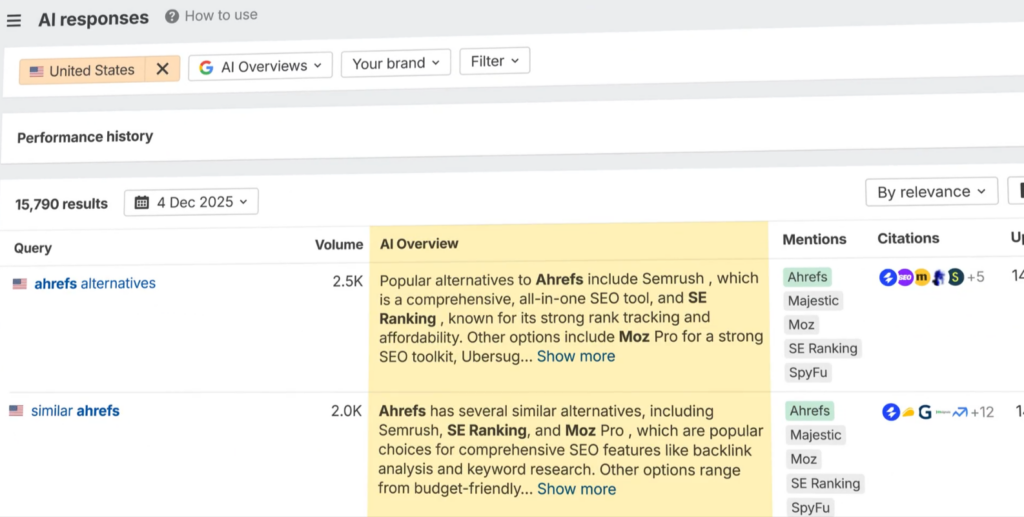
Task: Click US flag beside ahrefs alternatives query
Action: [20, 284]
